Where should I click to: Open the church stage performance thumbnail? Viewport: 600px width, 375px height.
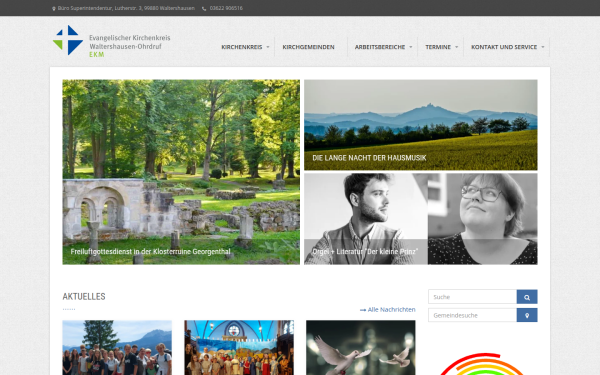(239, 347)
